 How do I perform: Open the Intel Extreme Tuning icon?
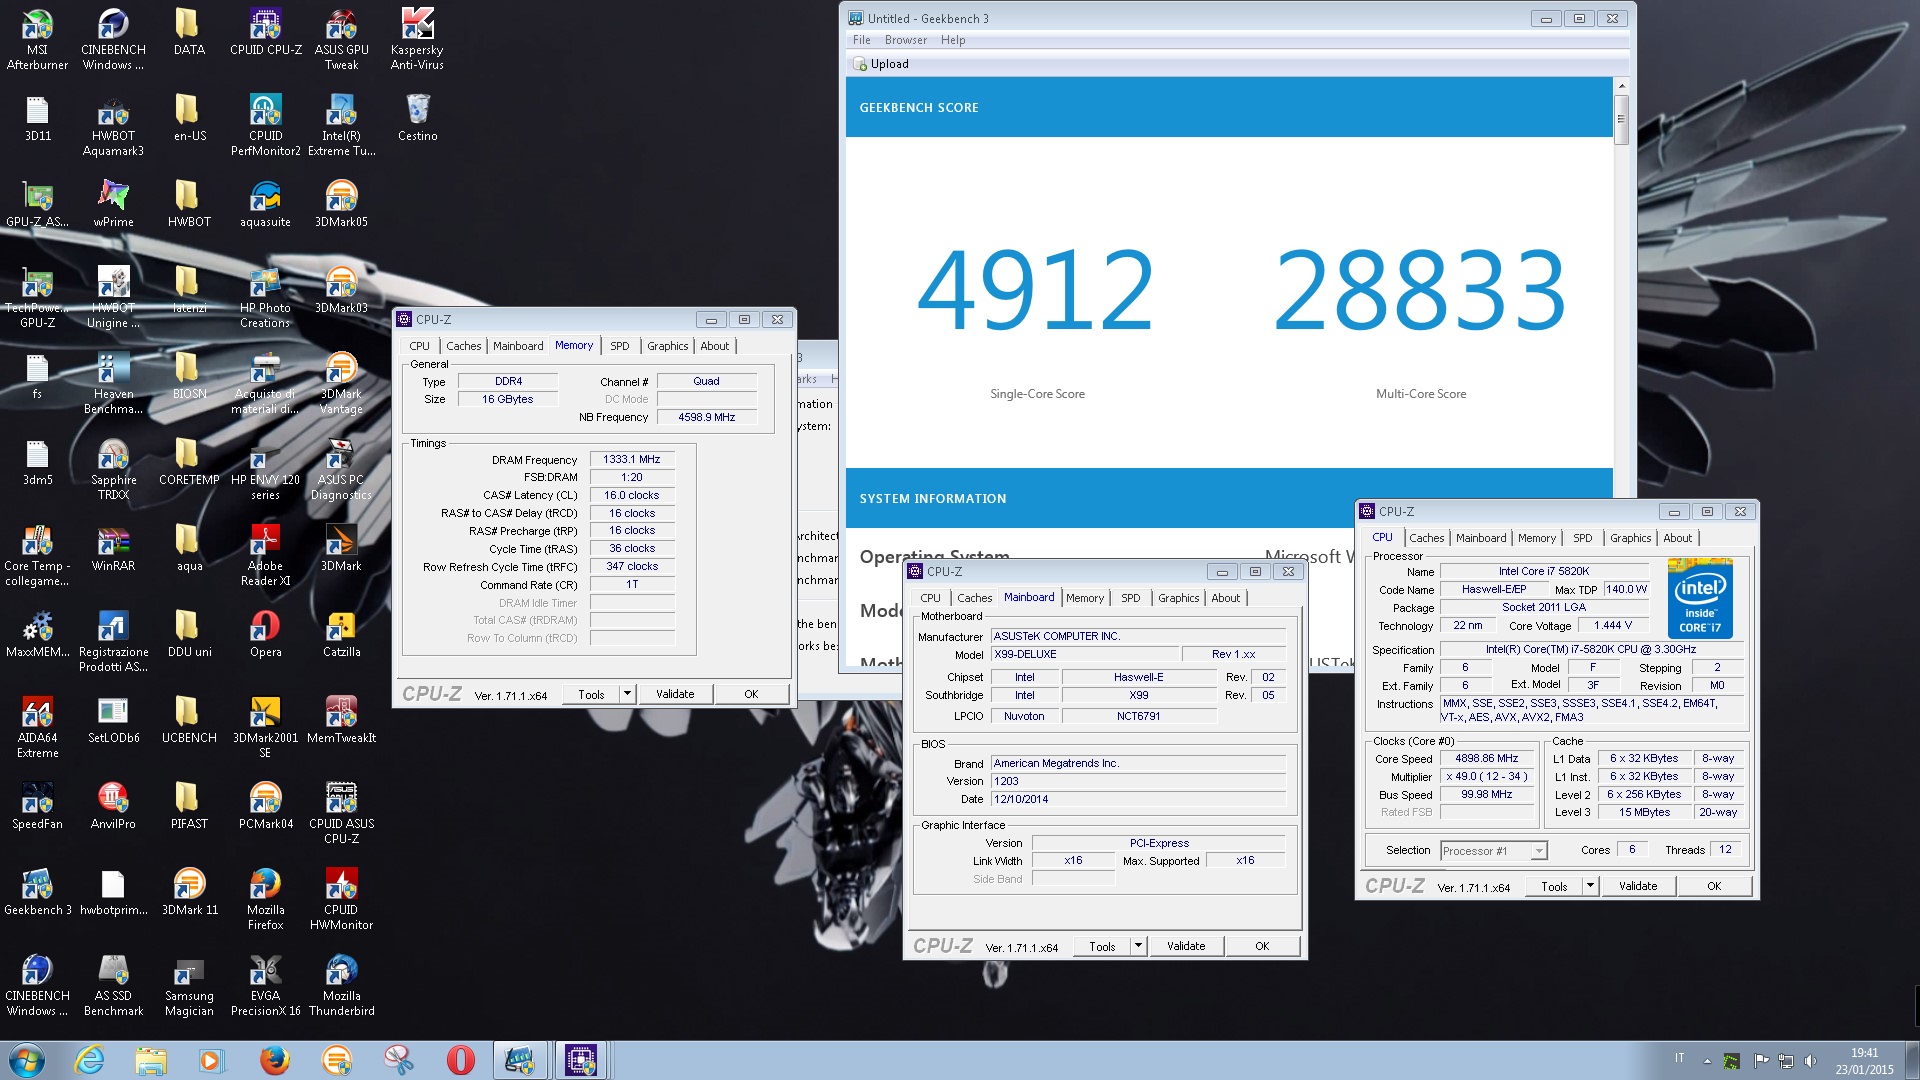click(341, 125)
